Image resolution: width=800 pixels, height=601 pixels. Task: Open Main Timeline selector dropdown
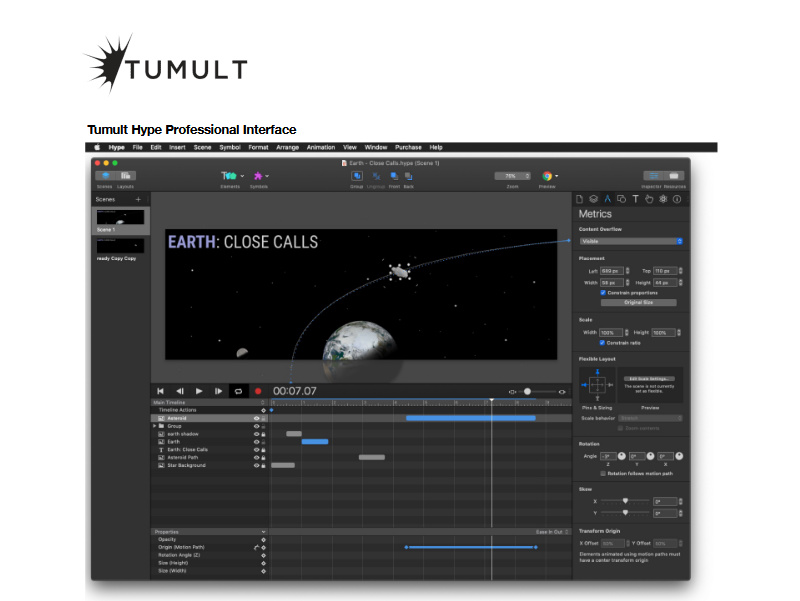(209, 403)
